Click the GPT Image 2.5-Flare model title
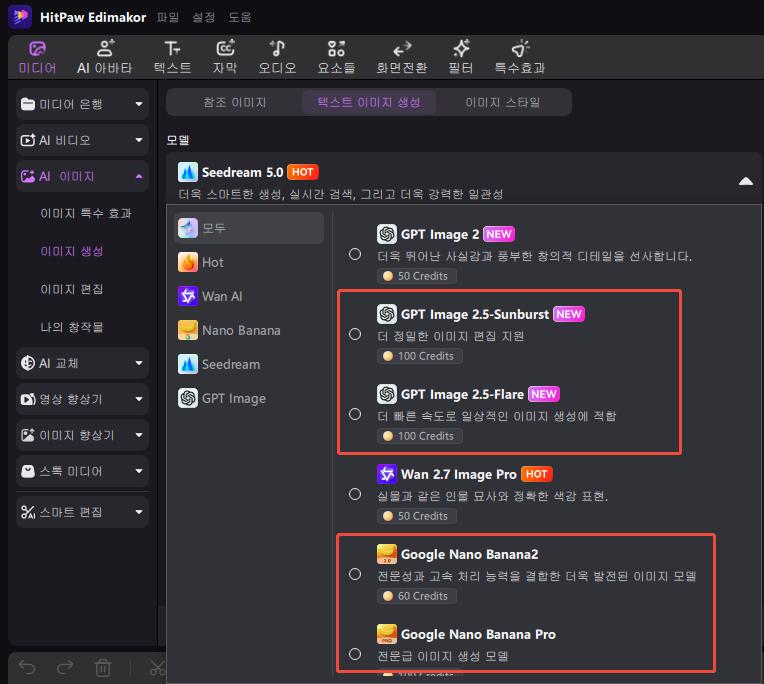 (x=462, y=394)
